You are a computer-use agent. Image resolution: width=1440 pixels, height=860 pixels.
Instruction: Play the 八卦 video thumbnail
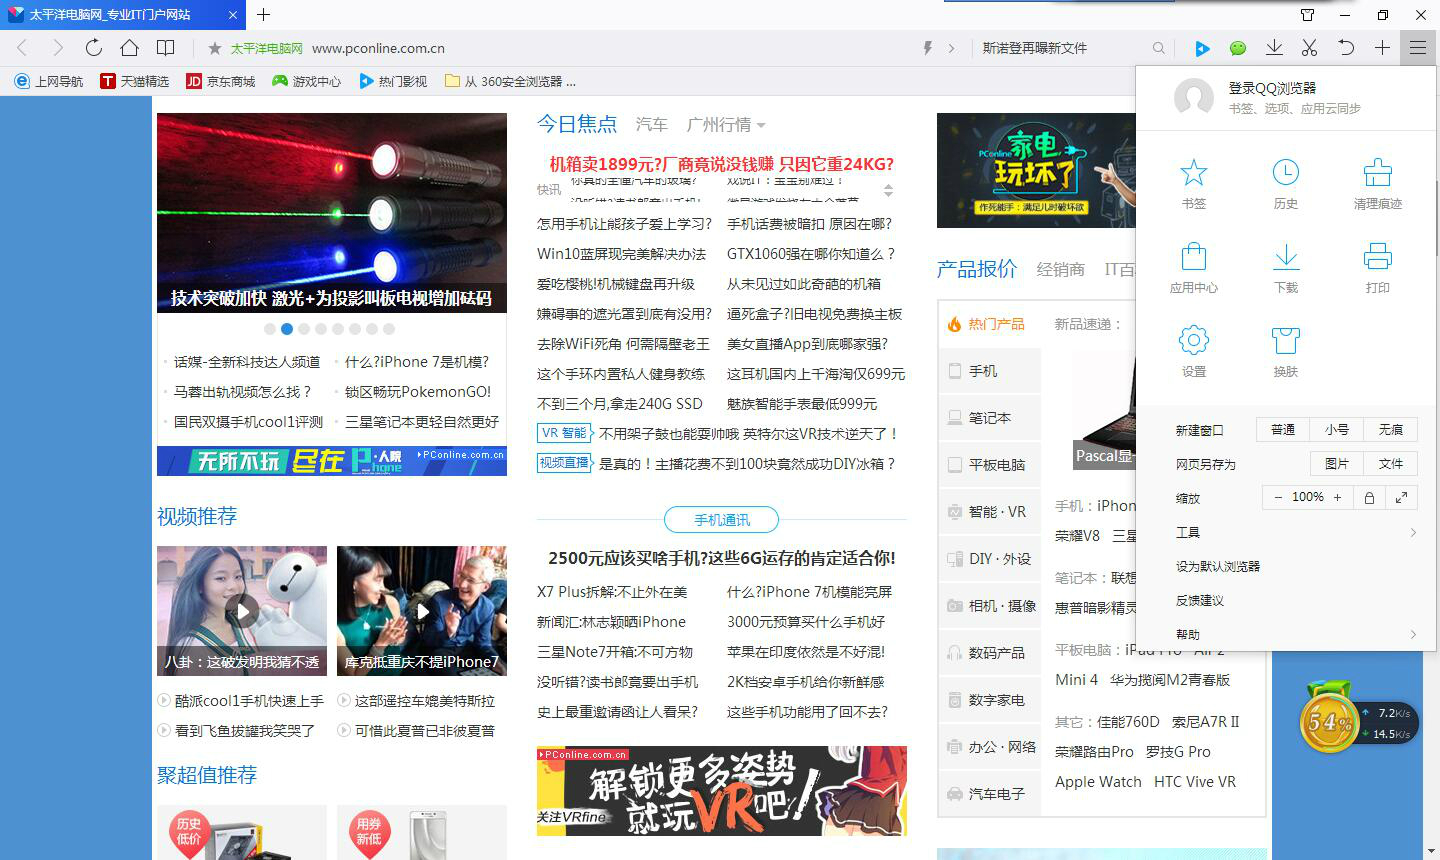click(x=242, y=611)
